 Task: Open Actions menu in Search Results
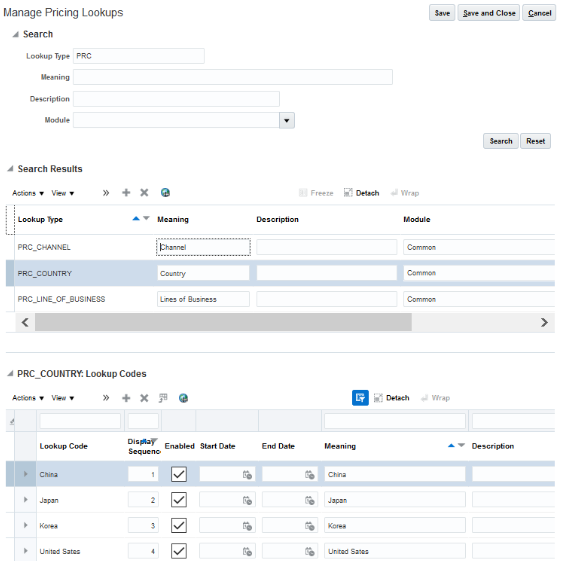pyautogui.click(x=28, y=193)
